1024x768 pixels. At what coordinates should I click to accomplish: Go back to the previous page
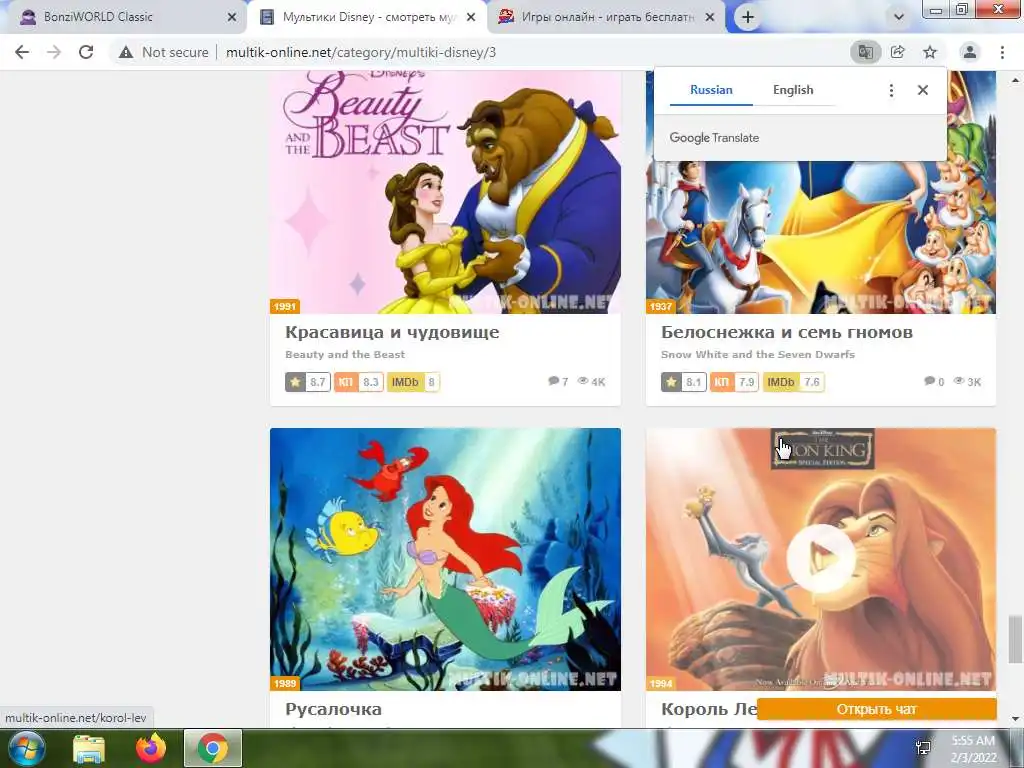22,52
